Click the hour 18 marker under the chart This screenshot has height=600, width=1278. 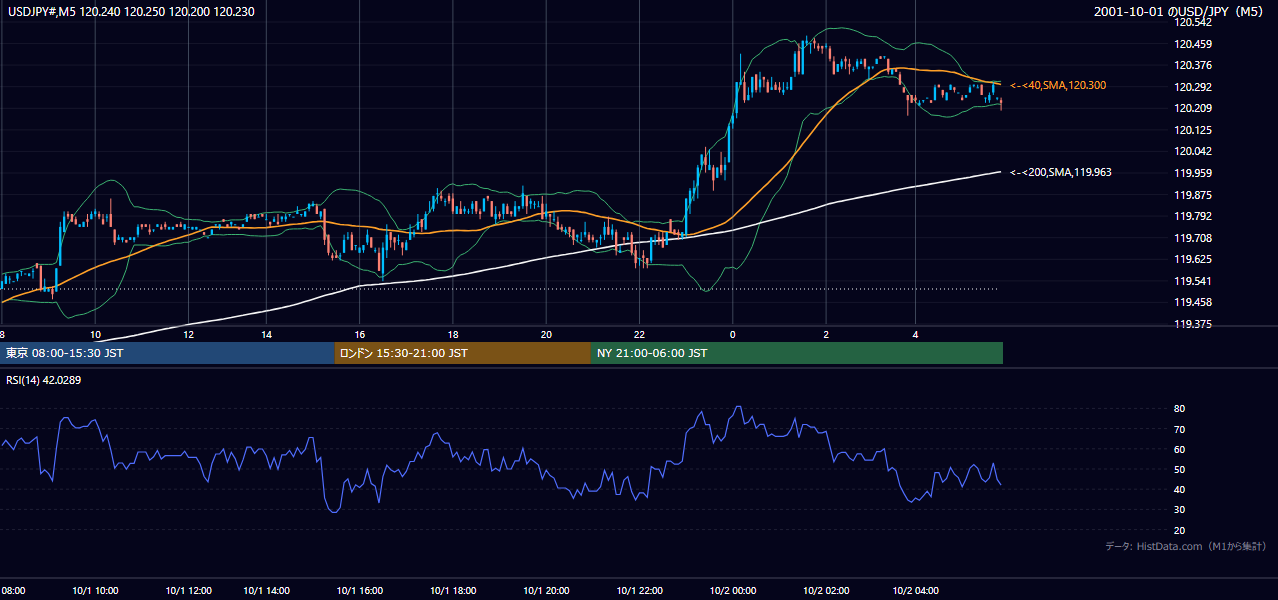[453, 334]
